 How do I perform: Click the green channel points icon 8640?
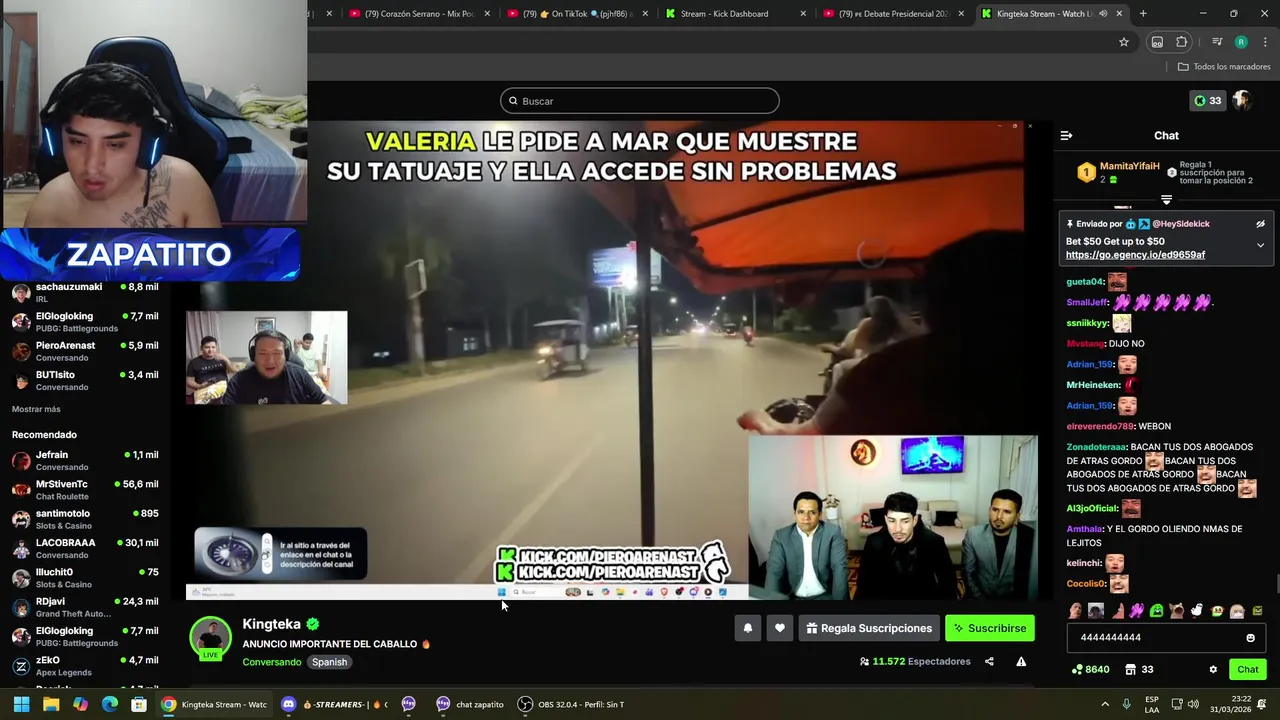1090,669
